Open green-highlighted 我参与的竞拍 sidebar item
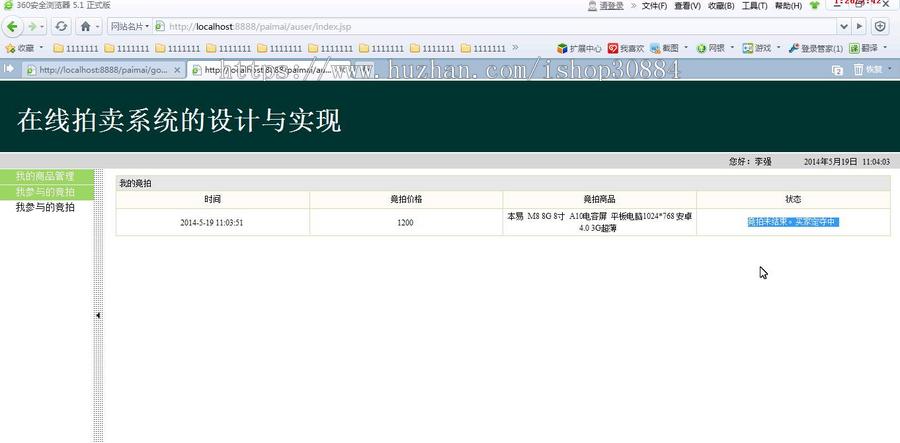Screen dimensions: 900x443 pos(45,192)
